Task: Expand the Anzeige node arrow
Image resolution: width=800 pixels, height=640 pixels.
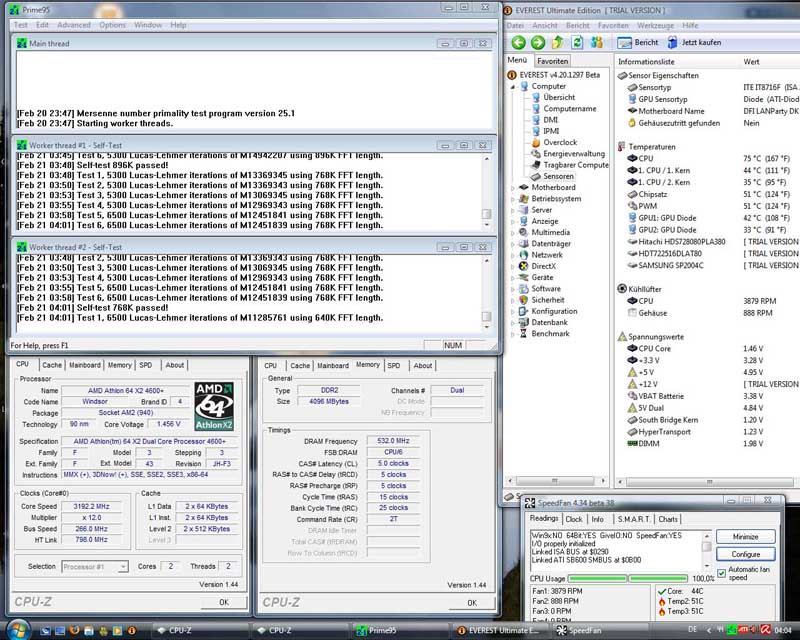Action: (x=513, y=221)
